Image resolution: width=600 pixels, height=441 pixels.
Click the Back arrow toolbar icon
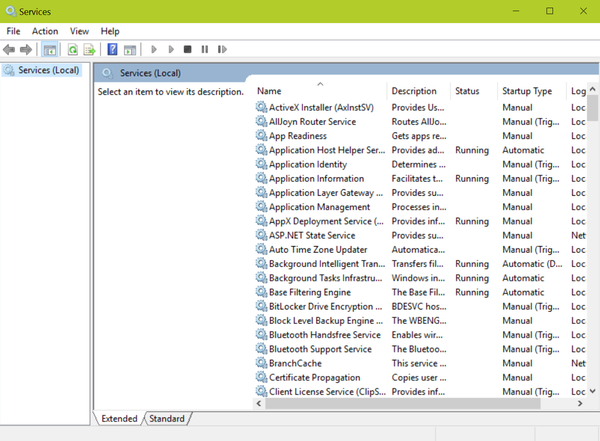tap(9, 49)
